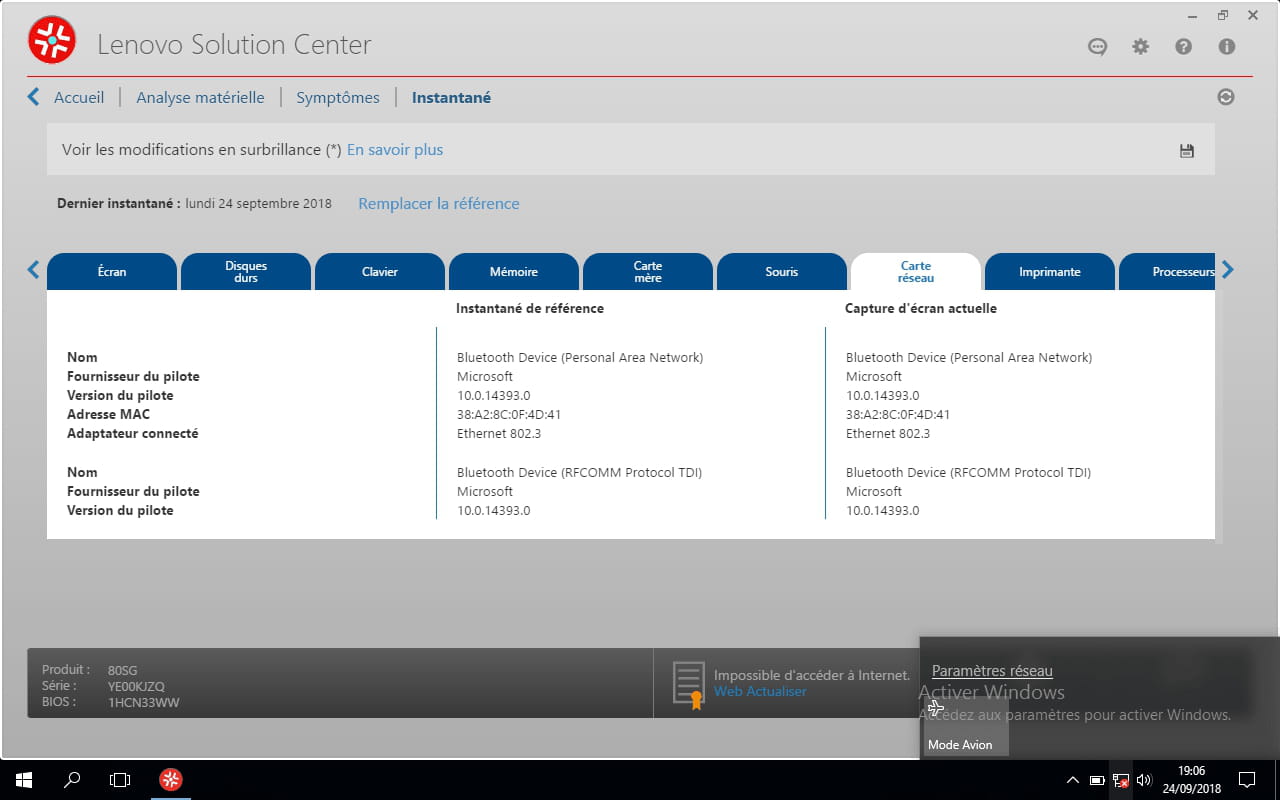Open Task View on the taskbar
This screenshot has height=800, width=1280.
pos(120,779)
